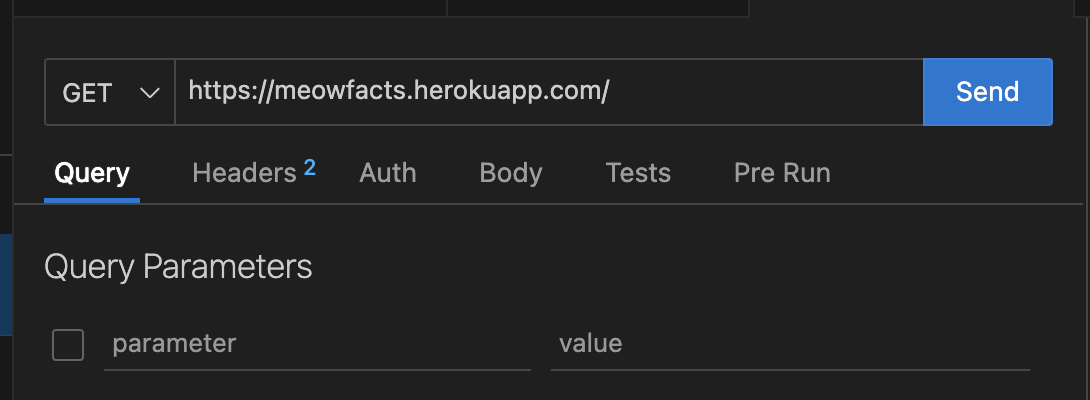Click the blue underline below Query tab

pyautogui.click(x=92, y=200)
